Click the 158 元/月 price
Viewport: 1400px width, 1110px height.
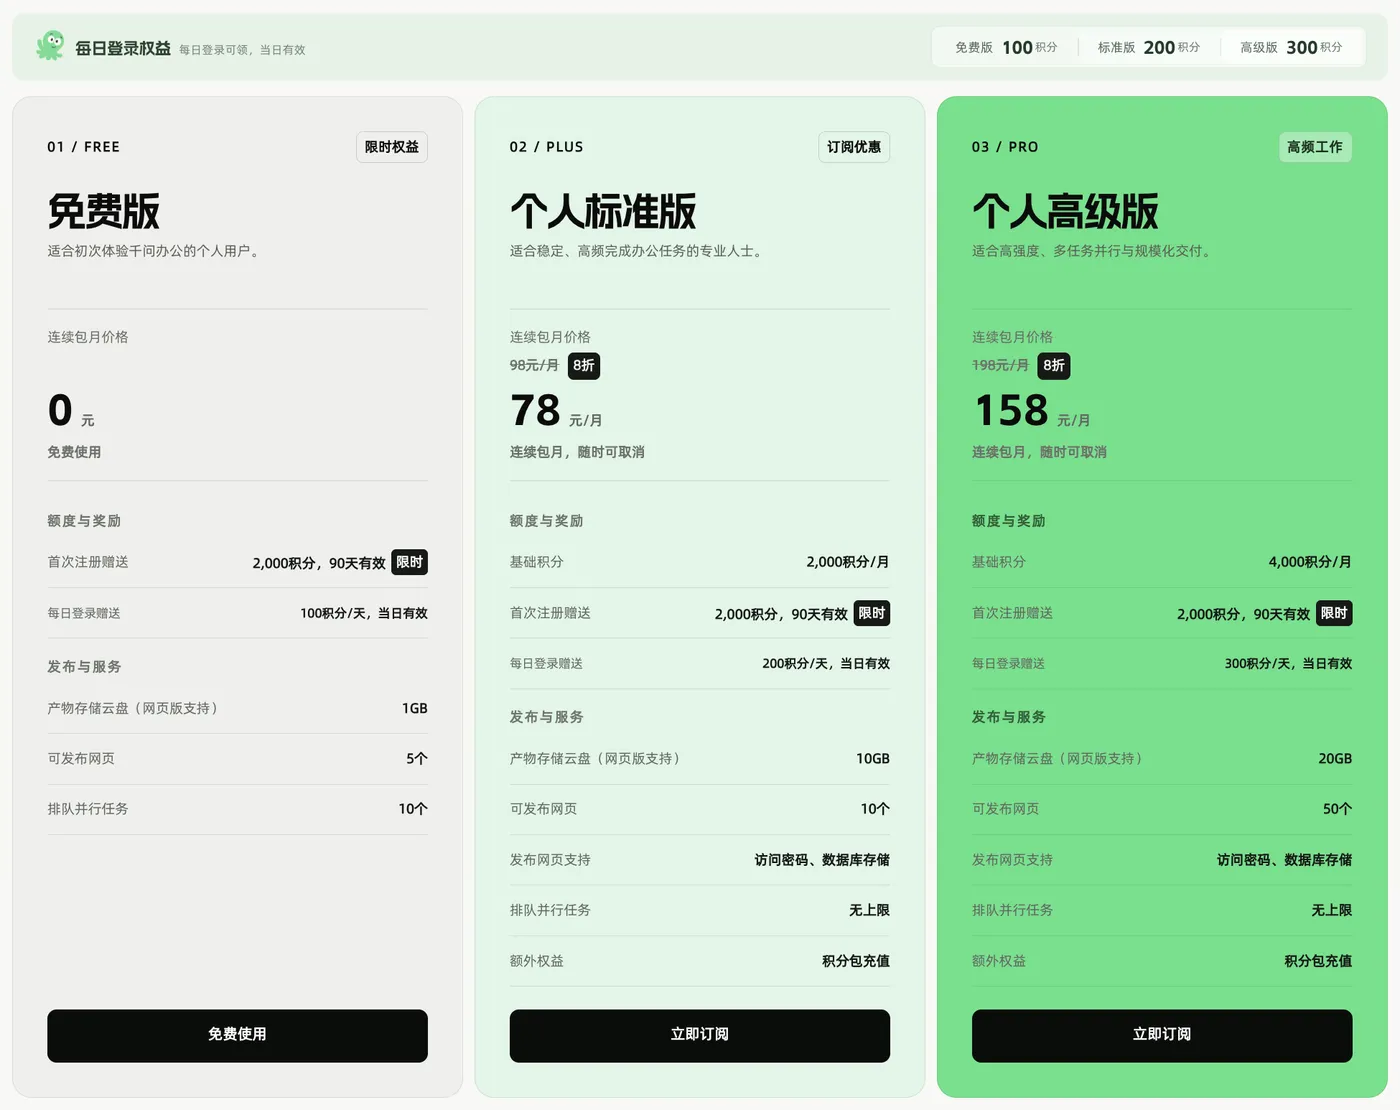1031,411
